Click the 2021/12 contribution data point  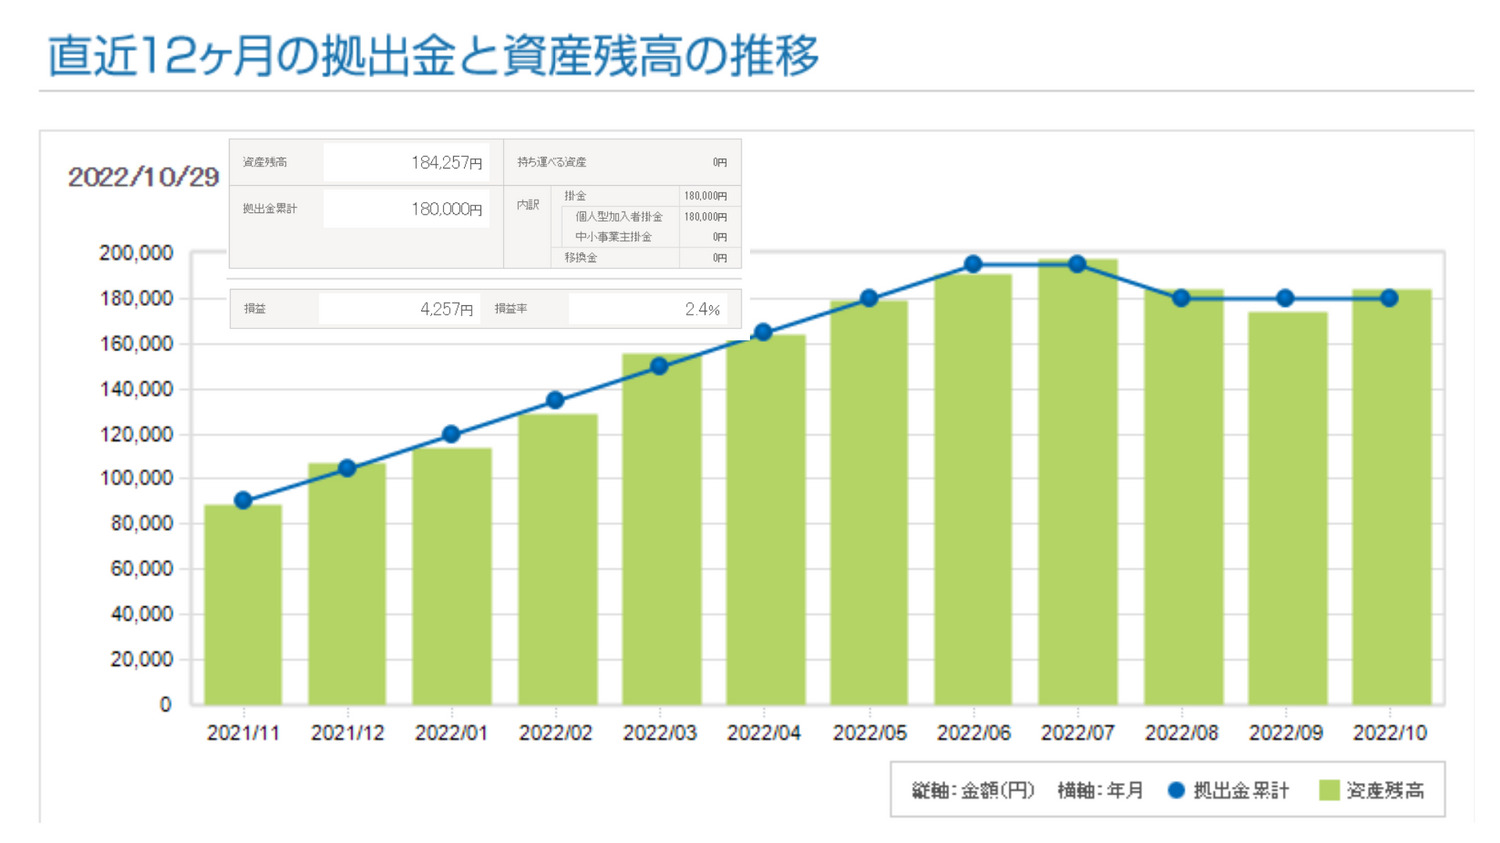coord(347,468)
